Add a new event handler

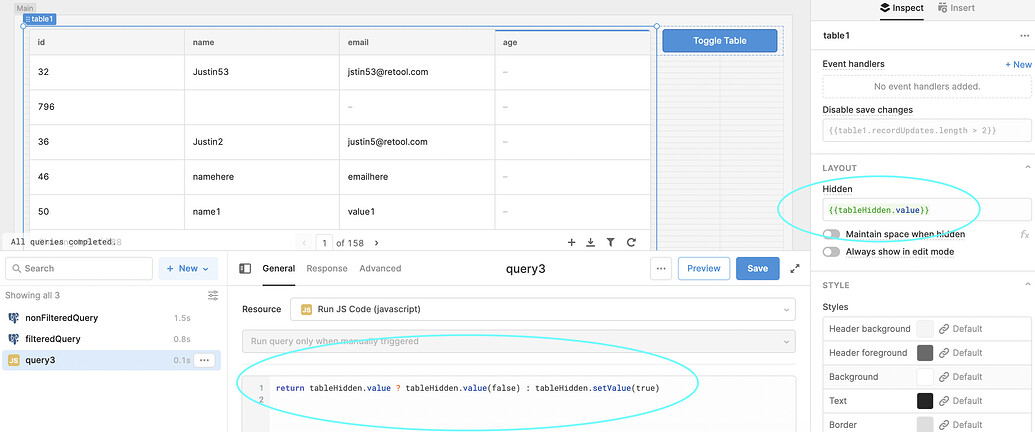(x=1018, y=64)
